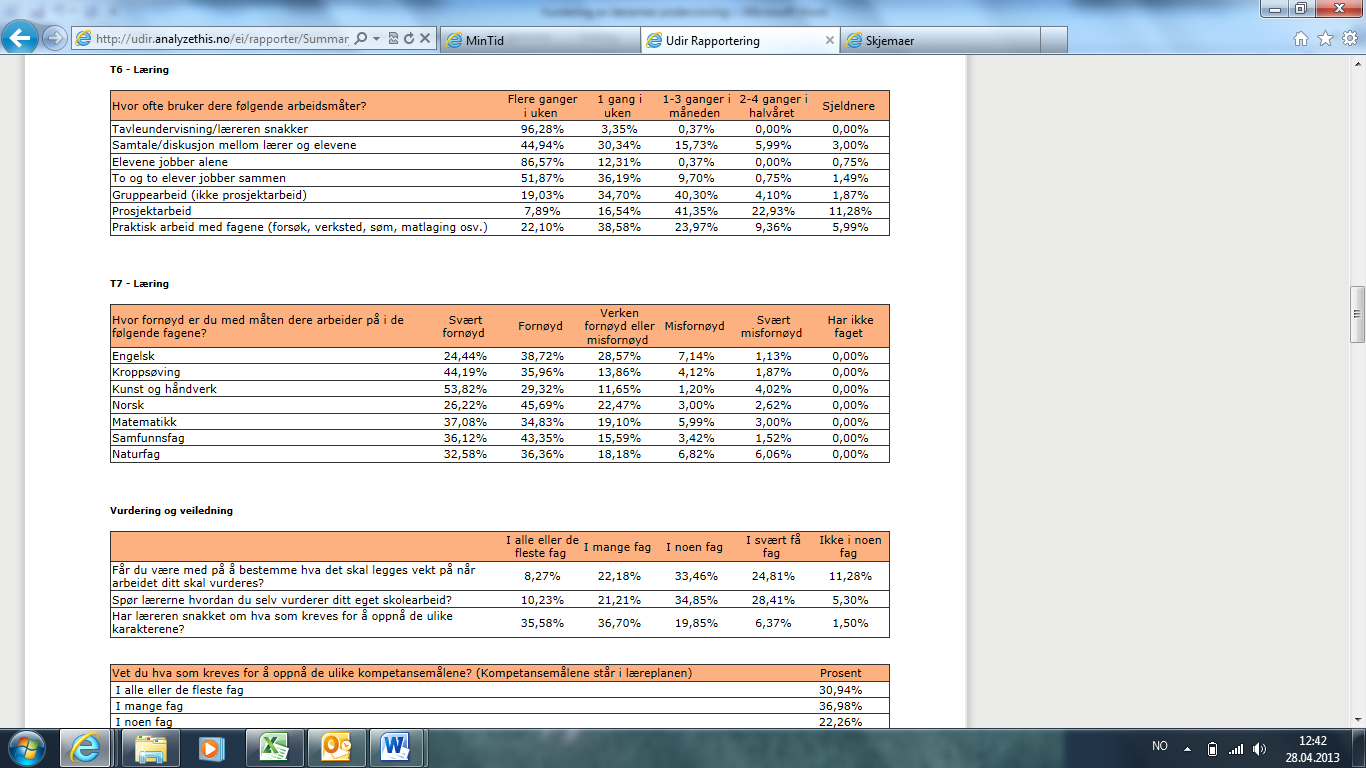Click the forward navigation arrow
Image resolution: width=1366 pixels, height=768 pixels.
54,39
